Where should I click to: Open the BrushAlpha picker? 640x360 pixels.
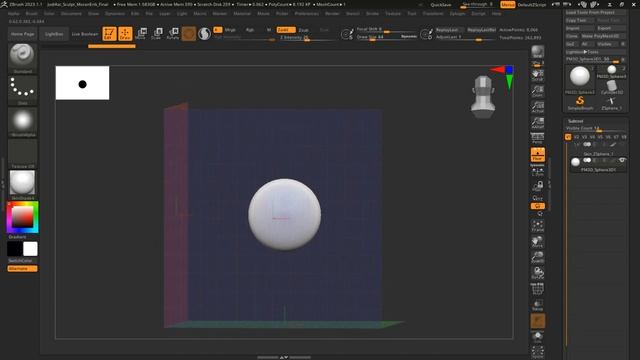tap(22, 122)
